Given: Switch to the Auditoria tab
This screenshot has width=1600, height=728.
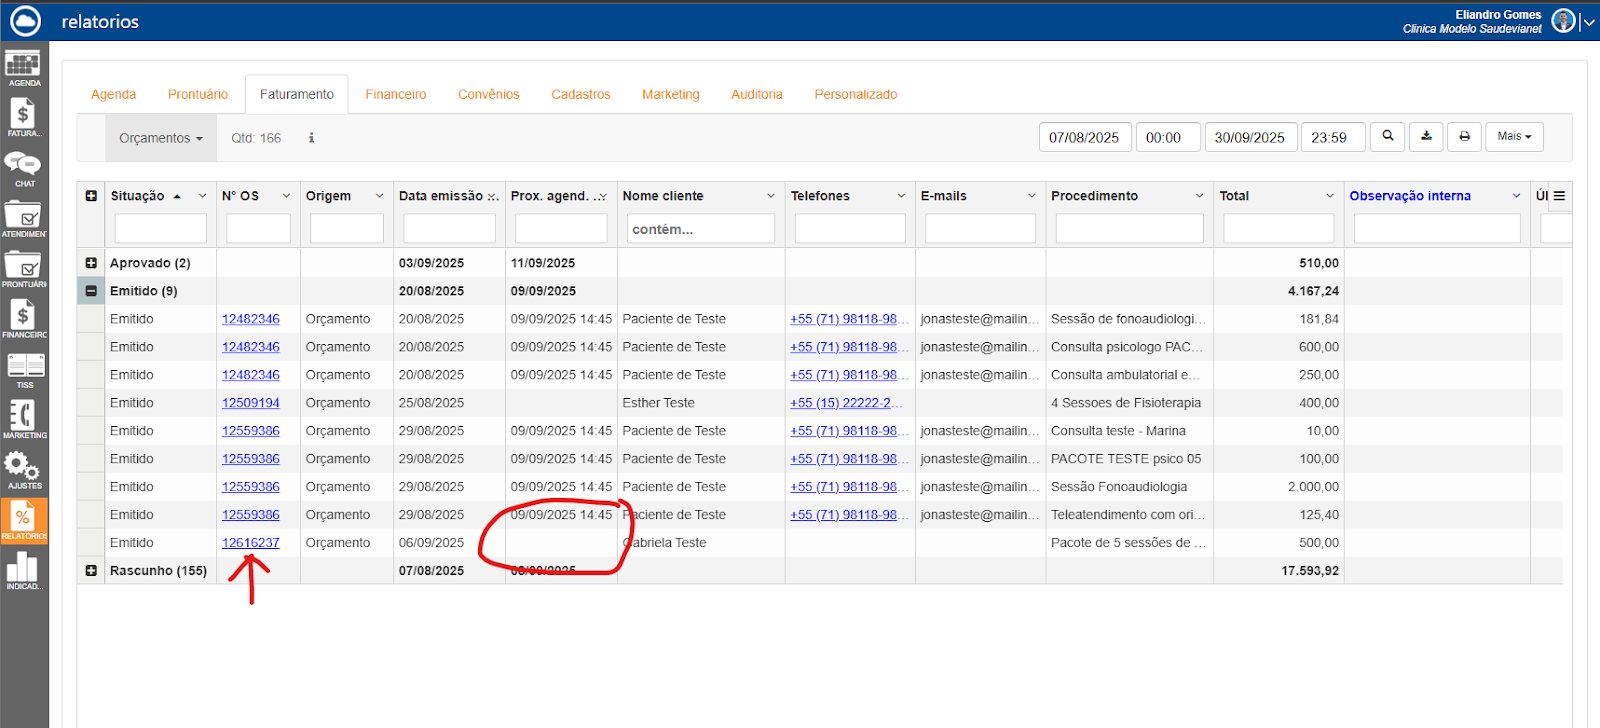Looking at the screenshot, I should (x=756, y=94).
